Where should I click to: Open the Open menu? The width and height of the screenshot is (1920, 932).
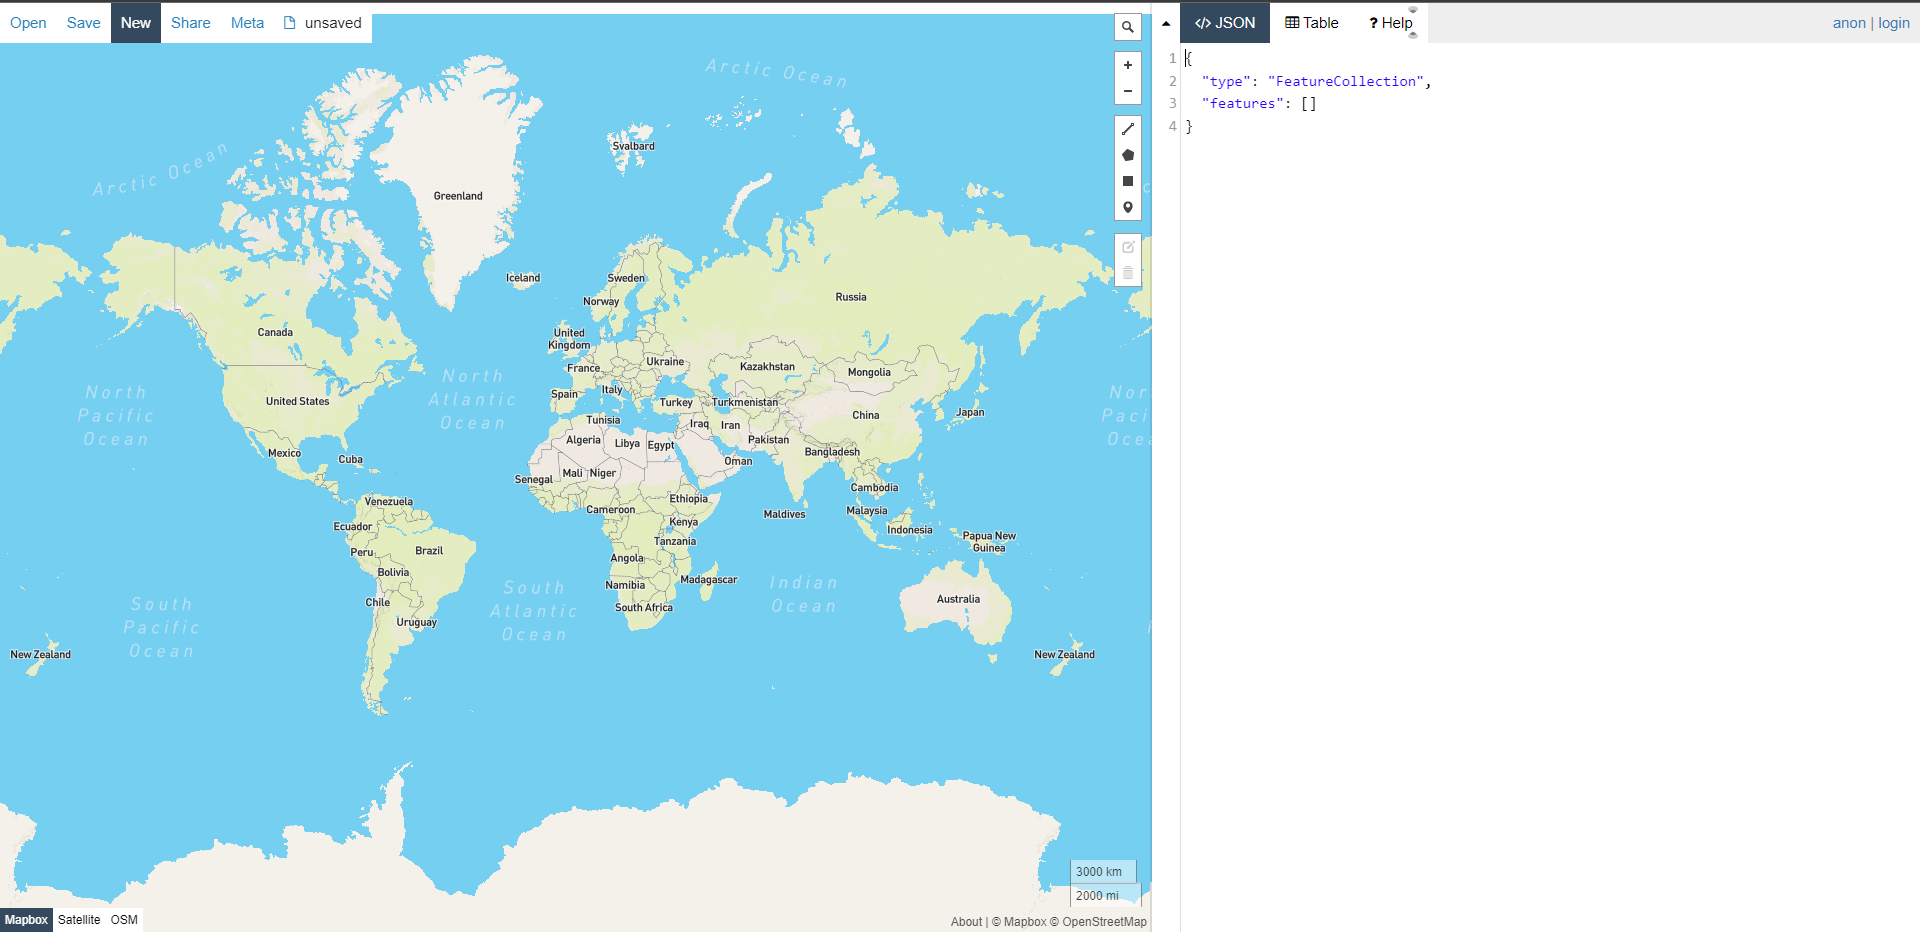pyautogui.click(x=28, y=23)
